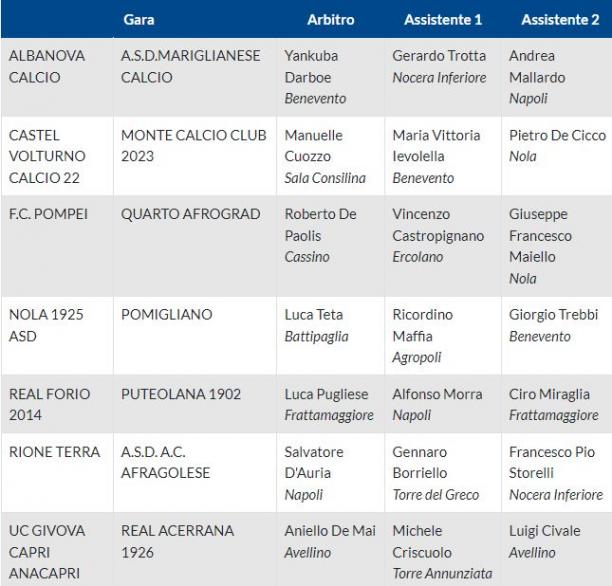Click referee Luca Teta

coord(313,315)
